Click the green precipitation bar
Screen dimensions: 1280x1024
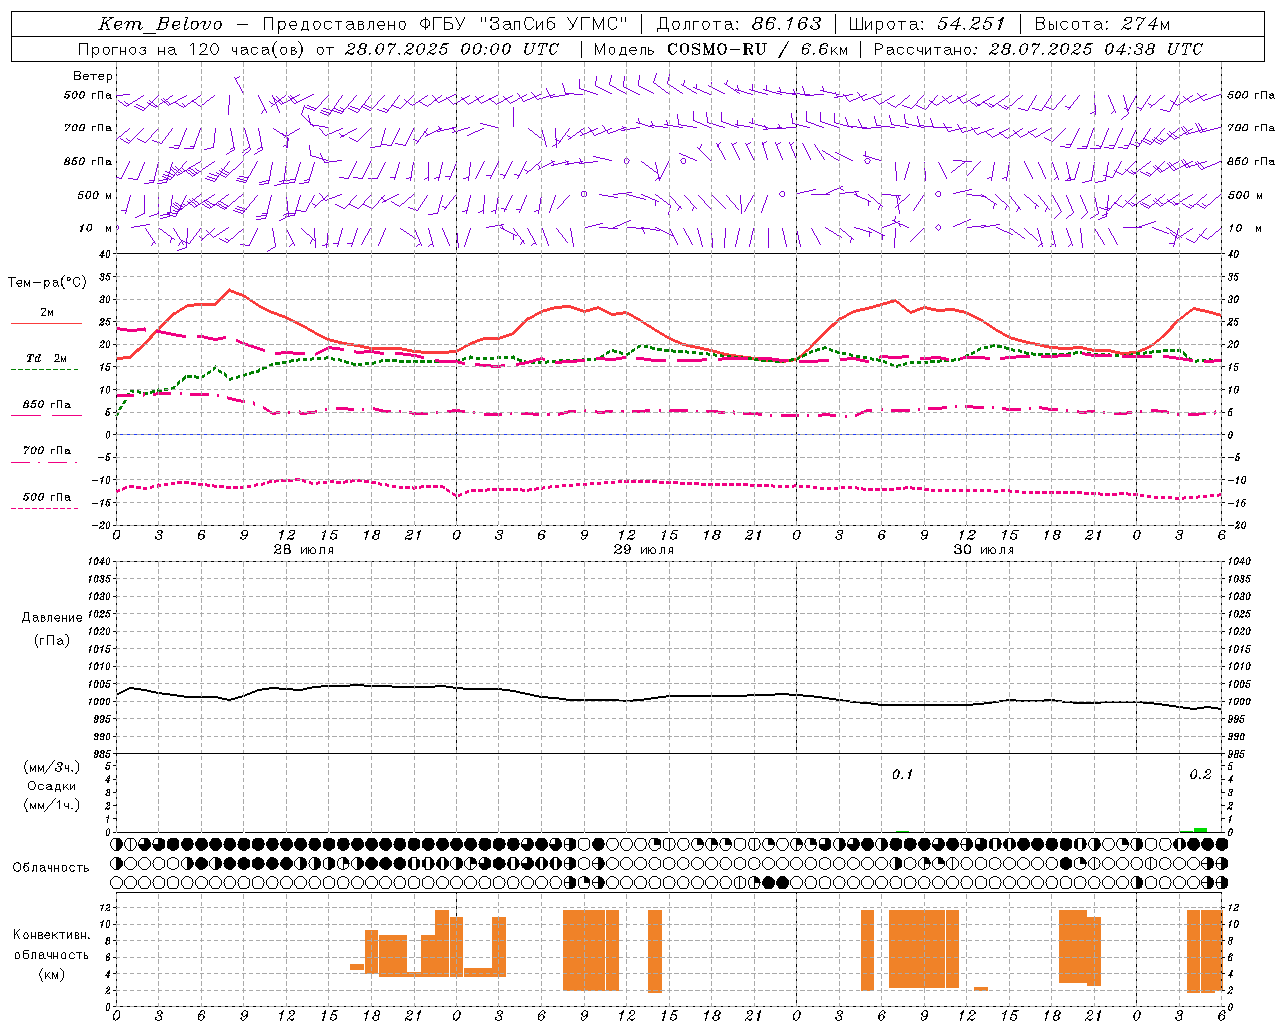pyautogui.click(x=1200, y=829)
